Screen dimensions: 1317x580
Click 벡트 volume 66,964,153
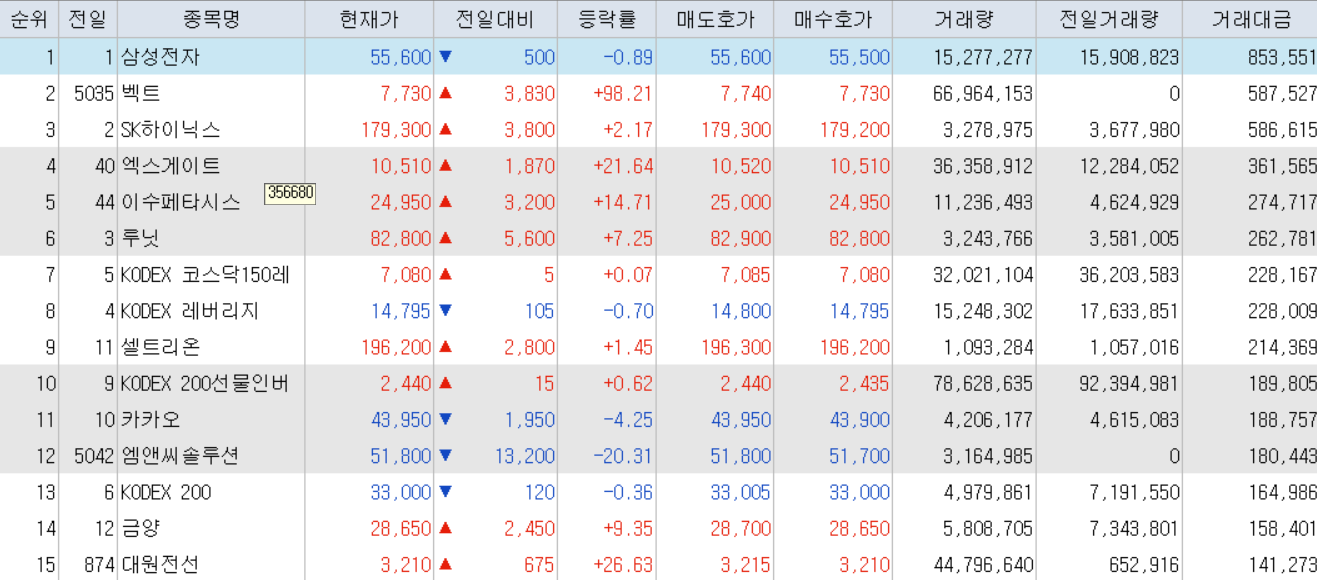tap(983, 94)
